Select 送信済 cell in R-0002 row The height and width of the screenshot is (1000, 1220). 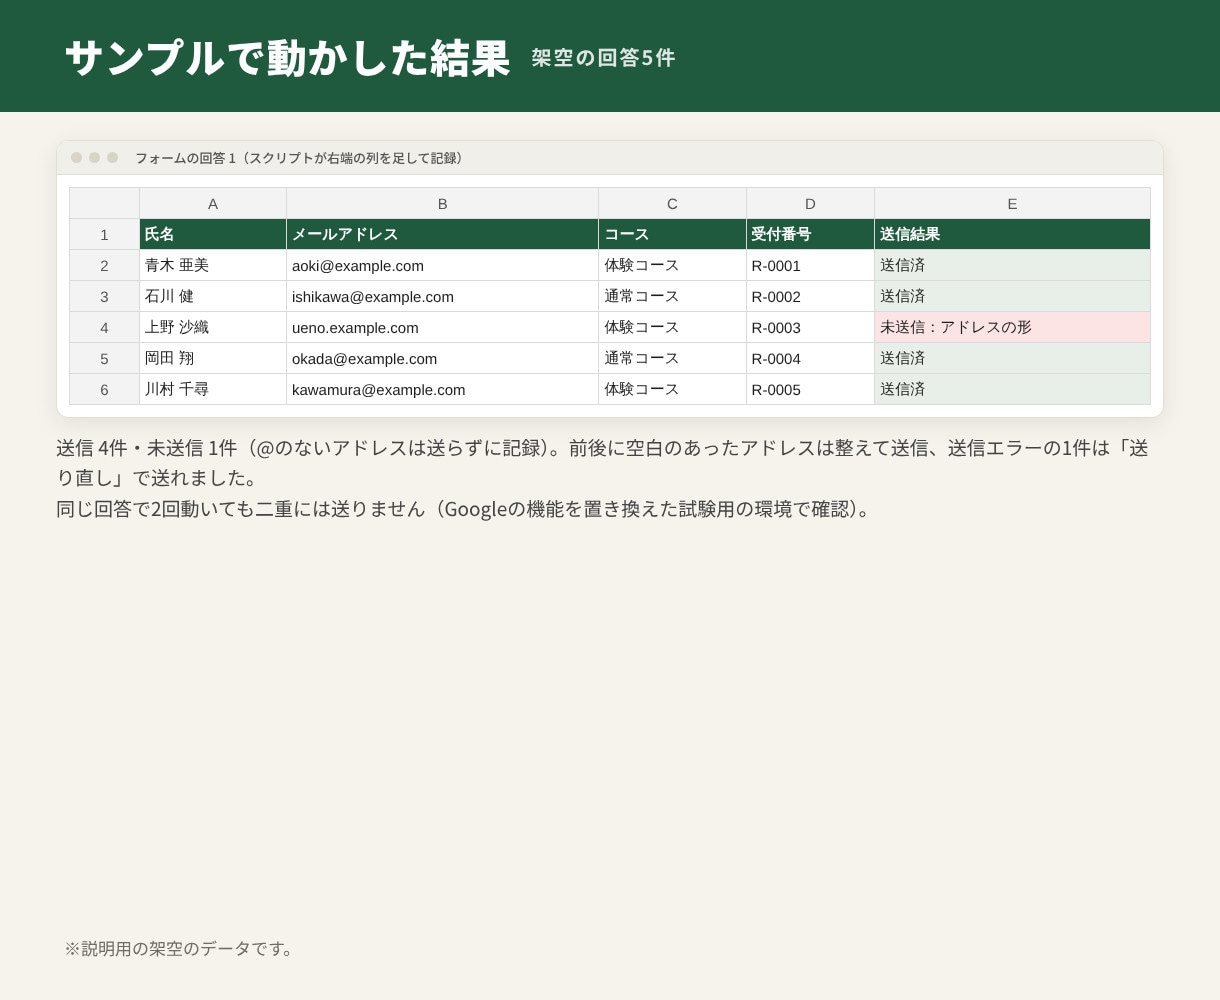point(1013,296)
